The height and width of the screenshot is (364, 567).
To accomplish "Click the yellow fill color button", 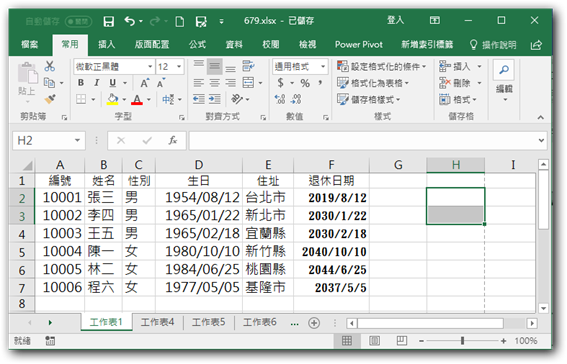I will pos(113,99).
